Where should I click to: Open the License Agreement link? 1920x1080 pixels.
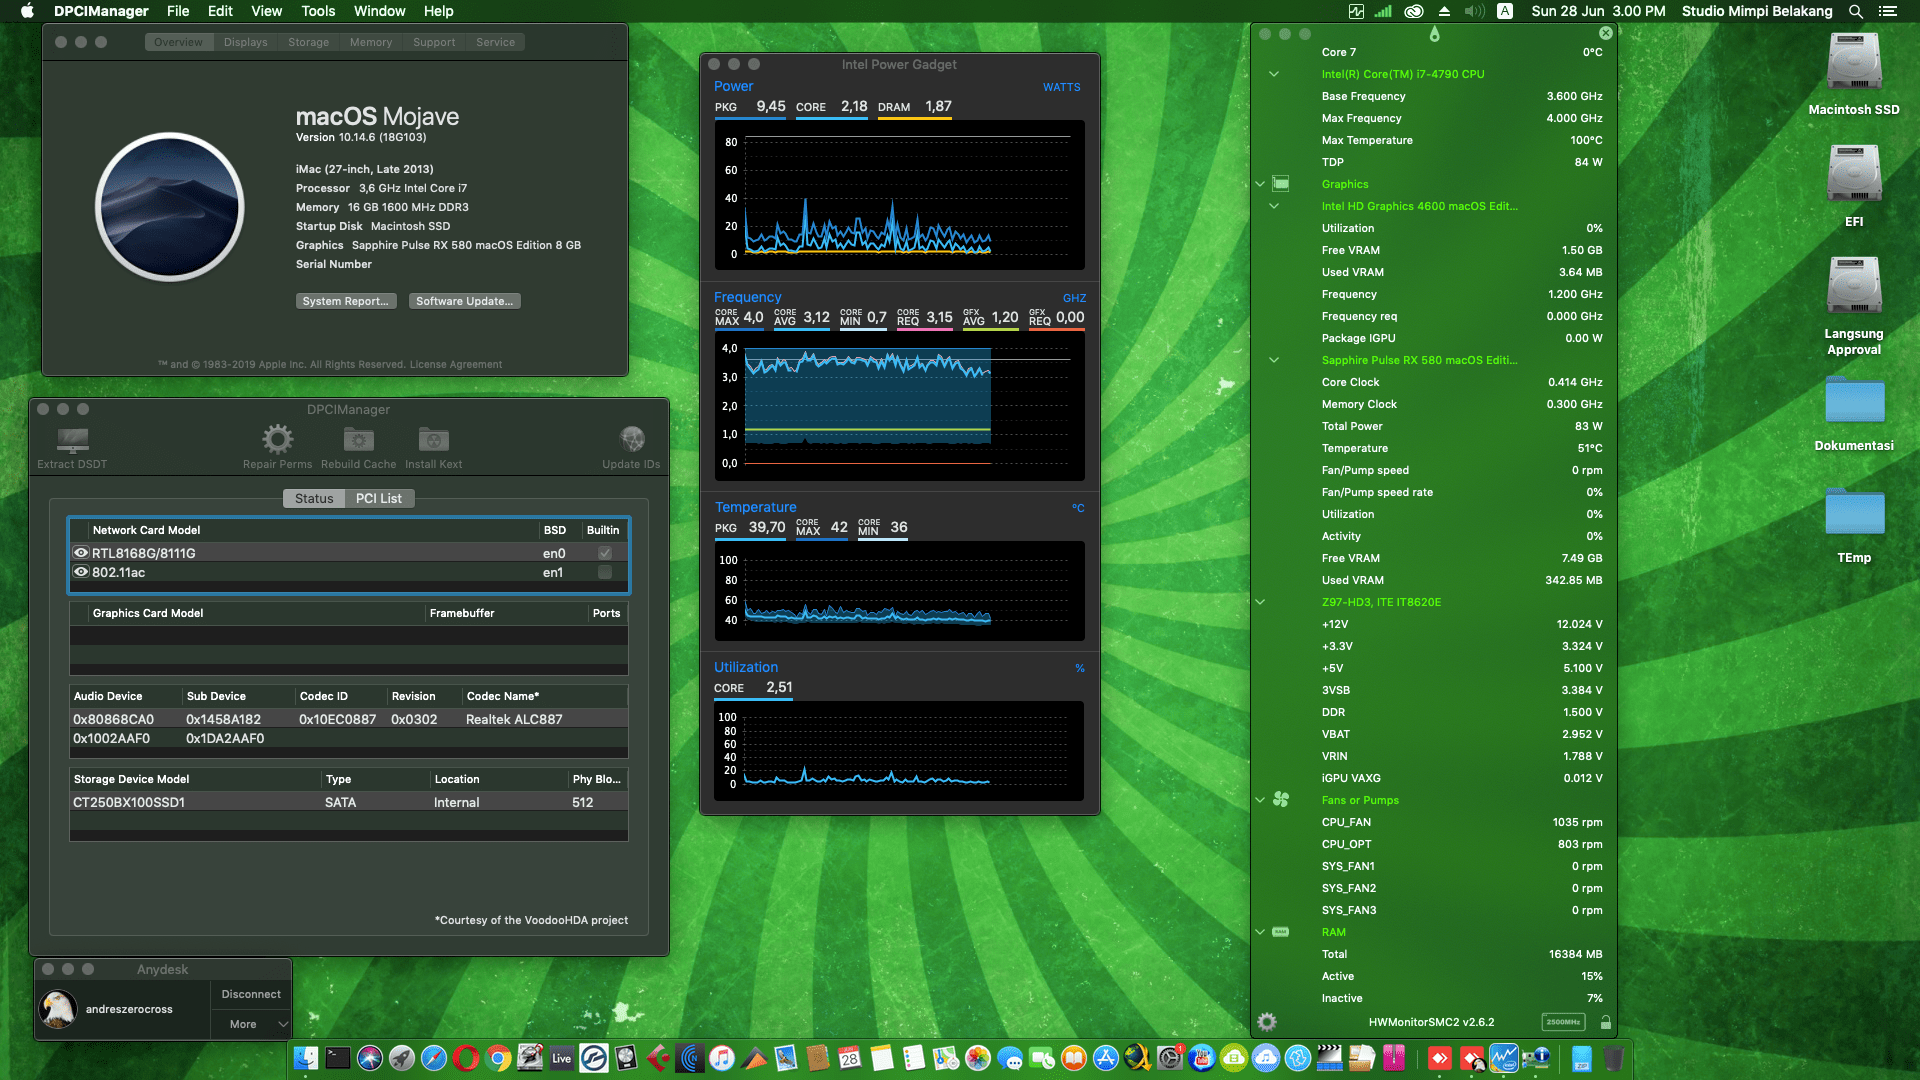click(456, 364)
